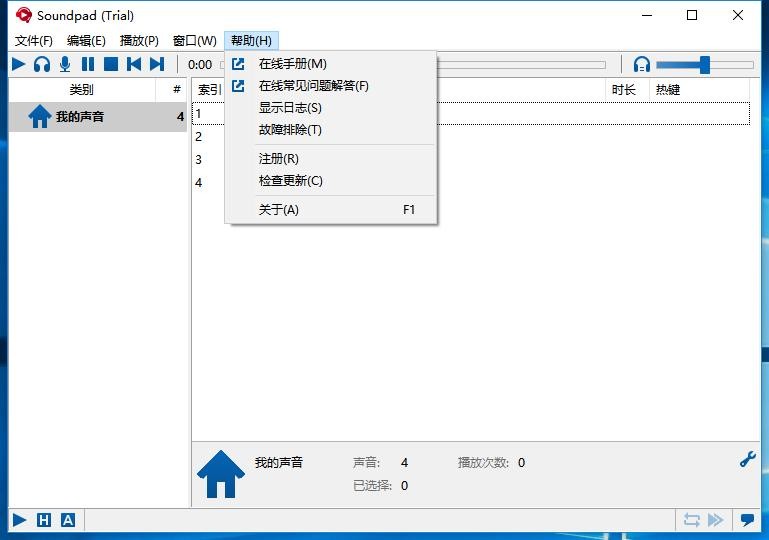Skip to the next sound
The image size is (769, 540).
coord(157,64)
